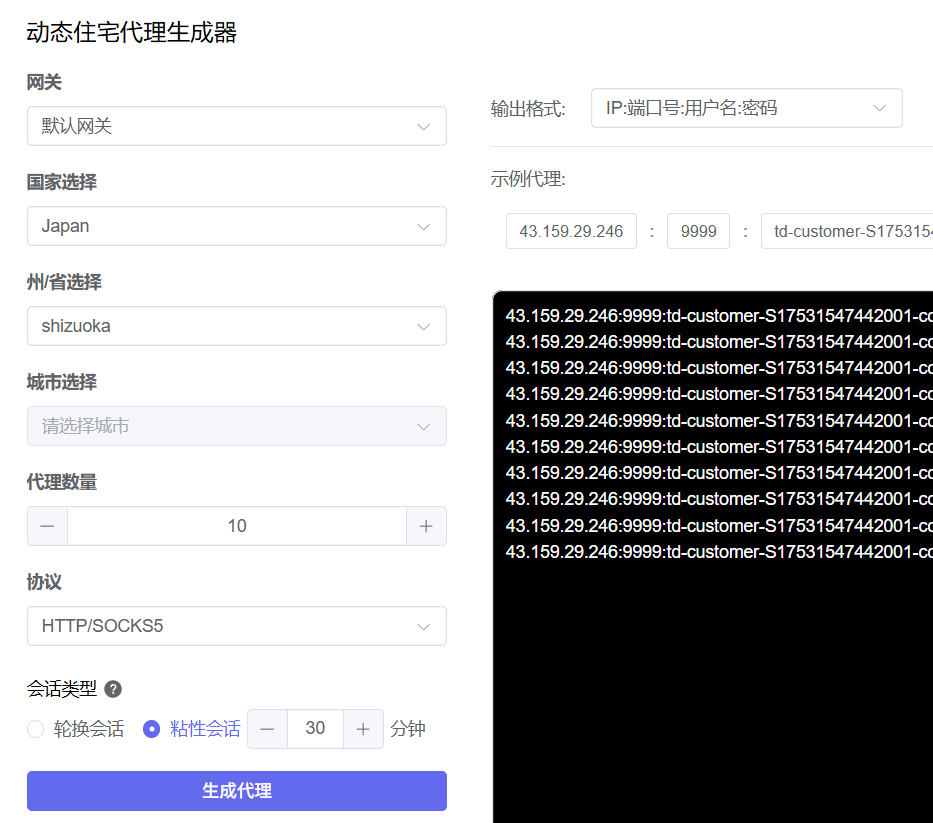Image resolution: width=933 pixels, height=823 pixels.
Task: Increase proxy quantity with plus button
Action: [x=426, y=526]
